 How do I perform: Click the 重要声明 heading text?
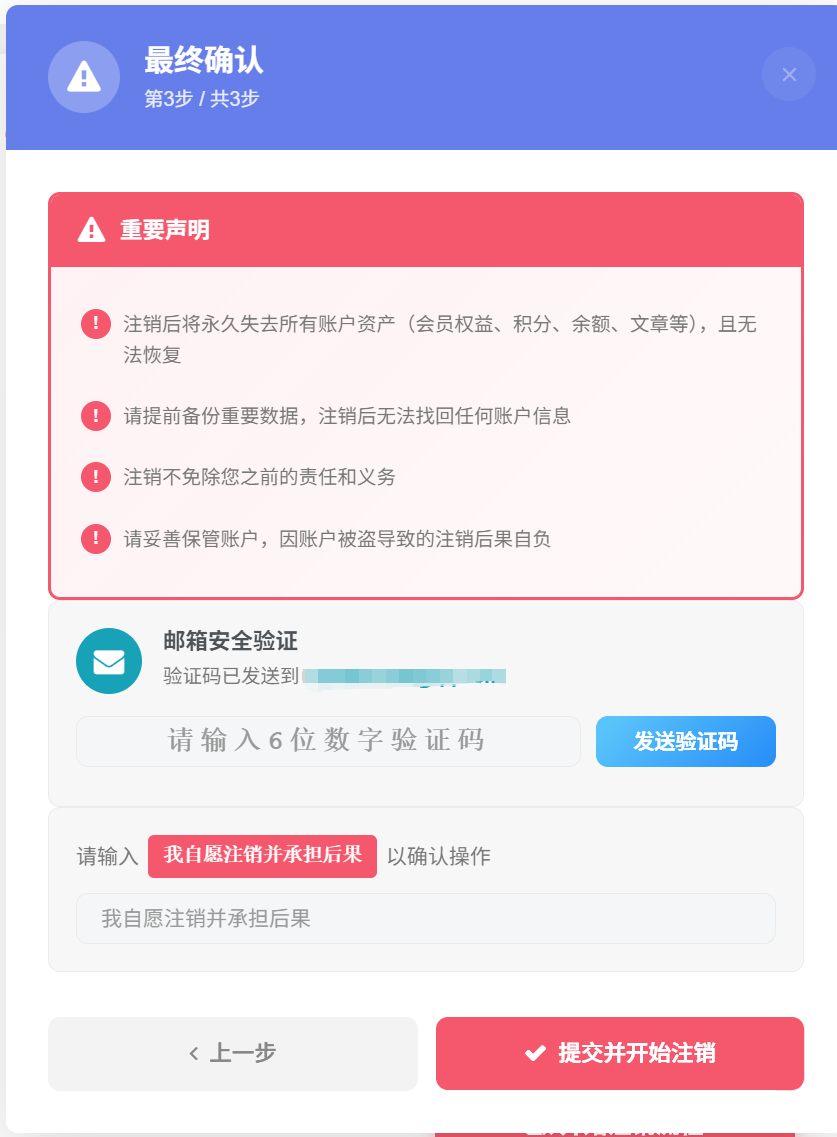coord(165,230)
